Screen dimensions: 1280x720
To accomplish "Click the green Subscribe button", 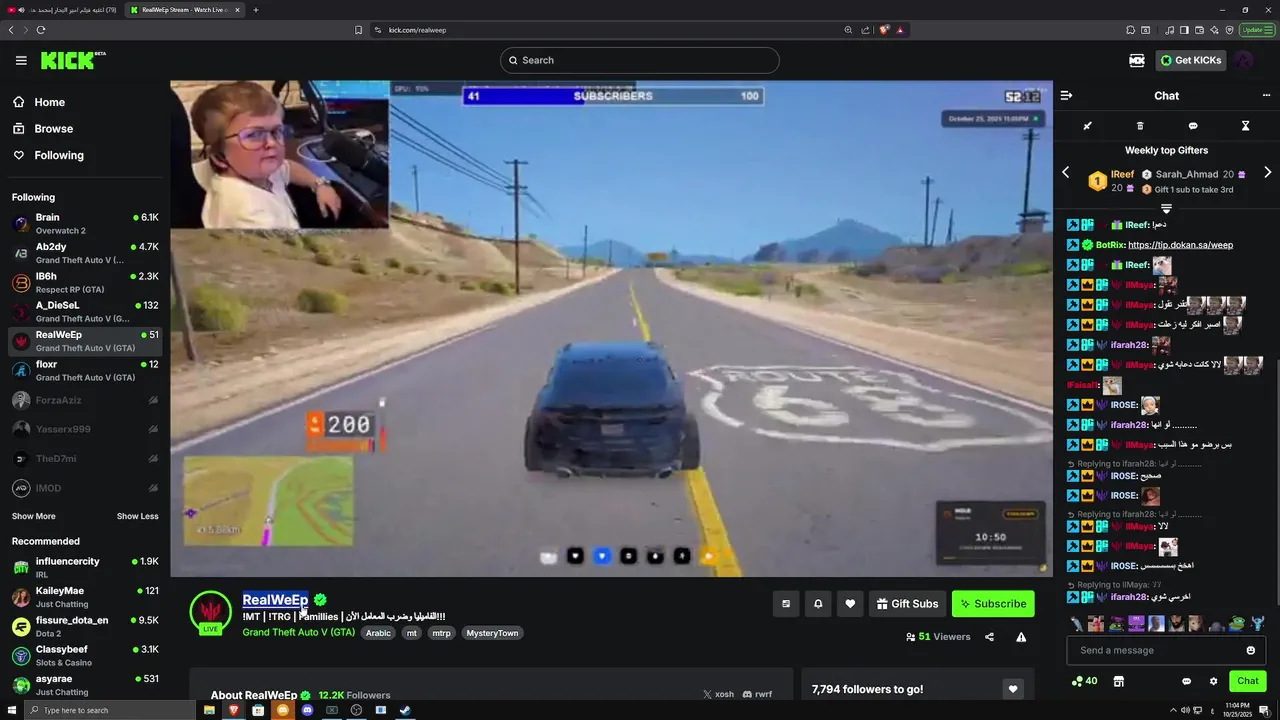I will (993, 604).
